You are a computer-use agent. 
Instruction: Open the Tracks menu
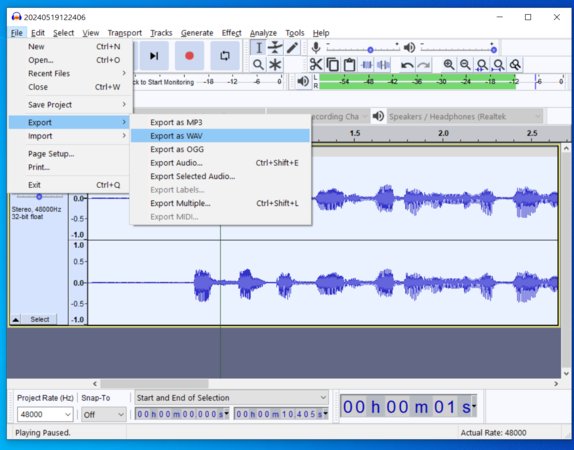[161, 33]
